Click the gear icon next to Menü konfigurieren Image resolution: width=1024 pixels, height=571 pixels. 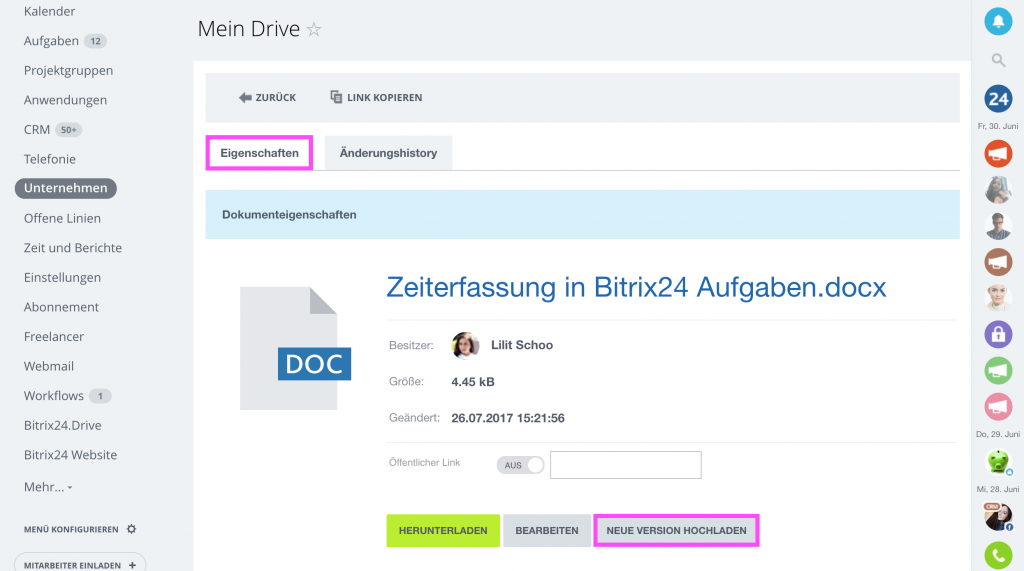(x=131, y=529)
